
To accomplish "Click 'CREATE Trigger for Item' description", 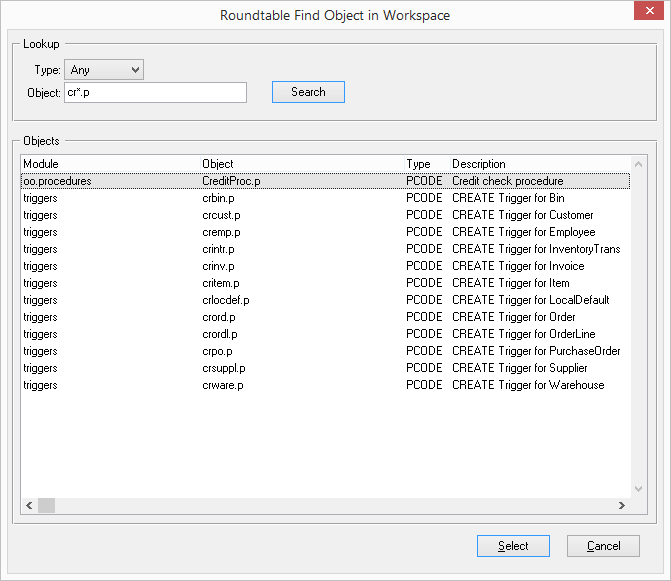I will coord(511,283).
